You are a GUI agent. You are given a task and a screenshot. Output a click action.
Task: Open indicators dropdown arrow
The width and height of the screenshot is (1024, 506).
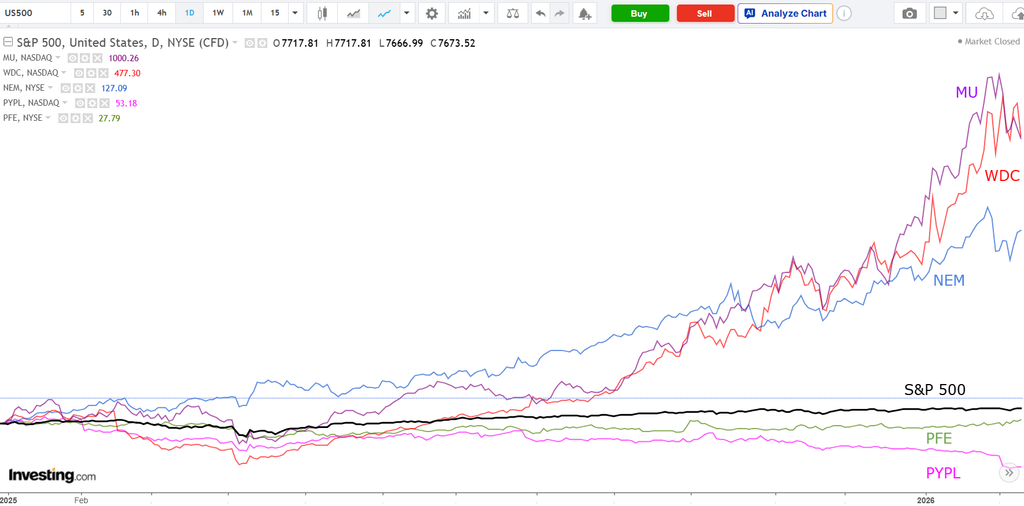point(485,13)
